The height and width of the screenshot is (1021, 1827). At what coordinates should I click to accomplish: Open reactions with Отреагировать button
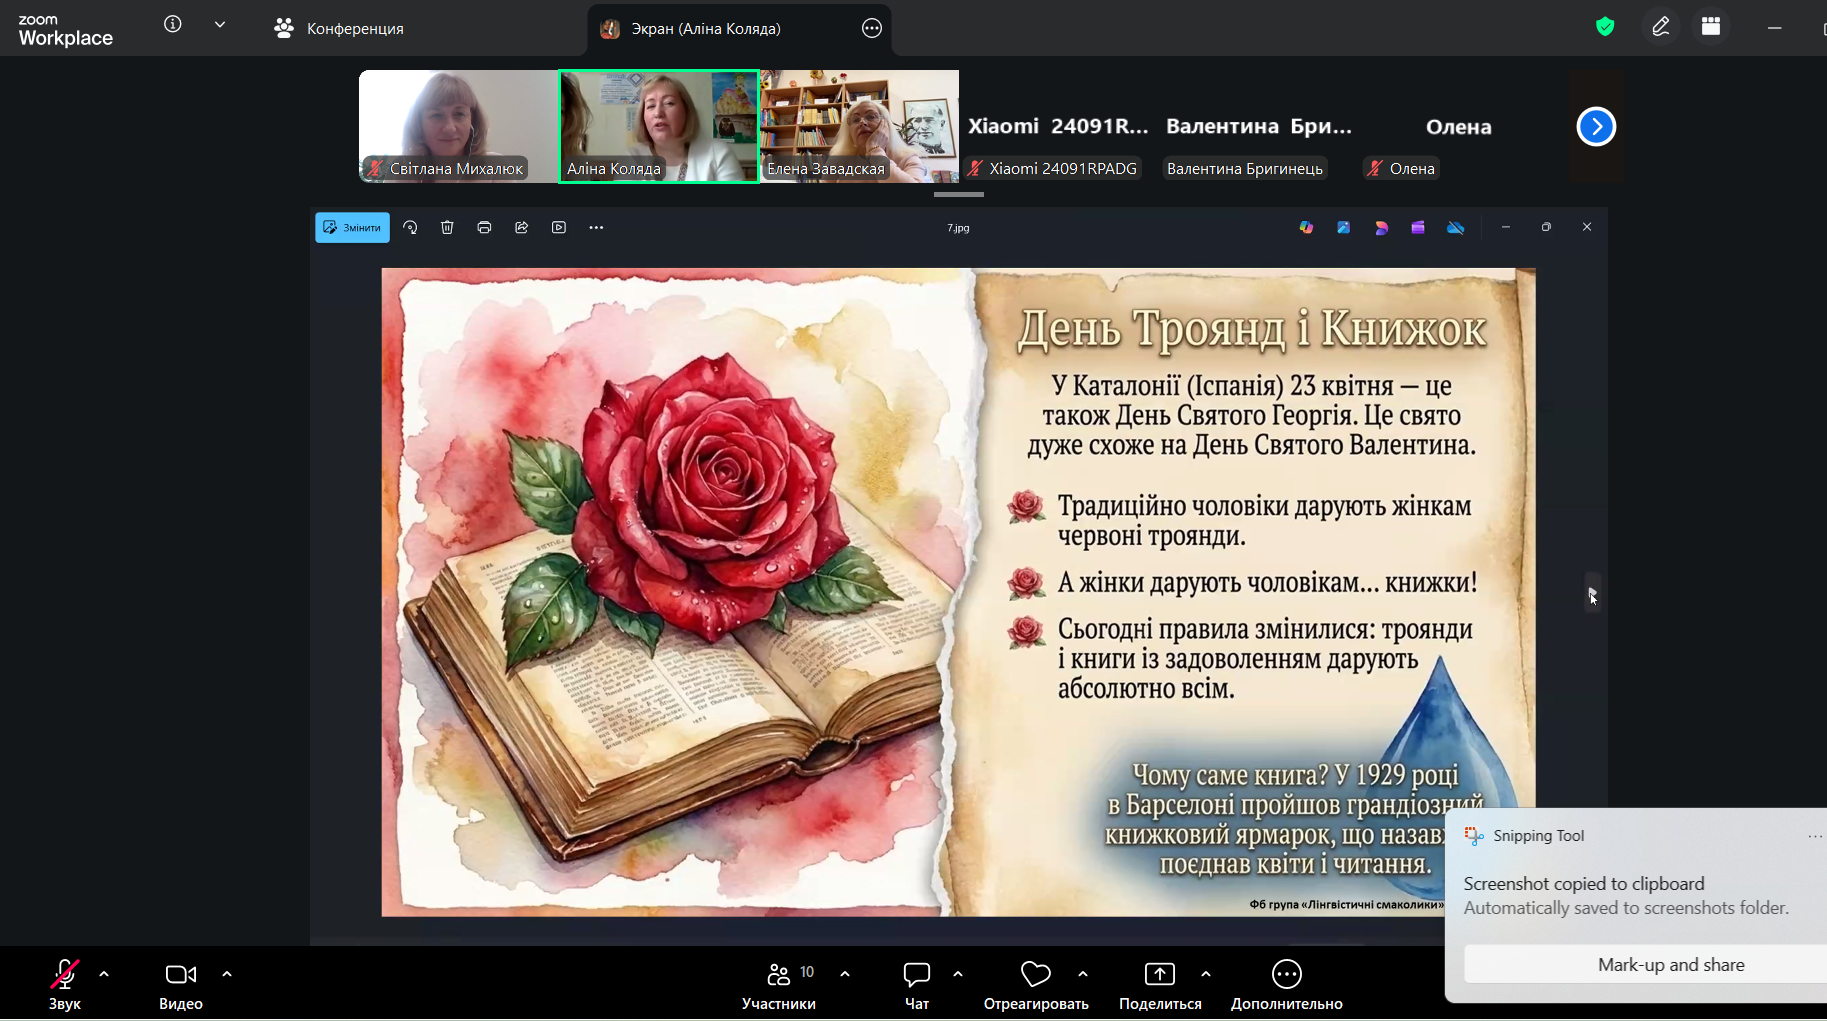(1036, 984)
